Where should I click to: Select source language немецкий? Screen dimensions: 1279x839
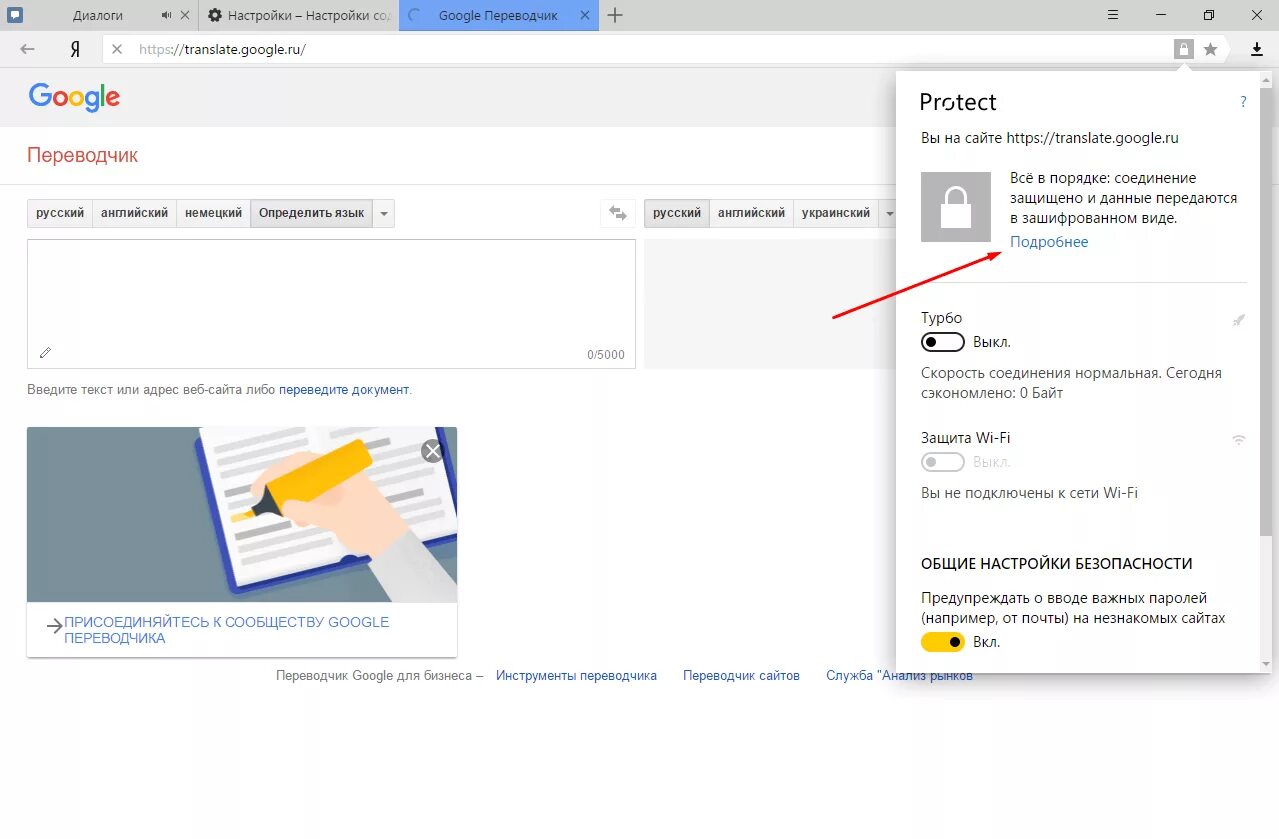point(213,213)
